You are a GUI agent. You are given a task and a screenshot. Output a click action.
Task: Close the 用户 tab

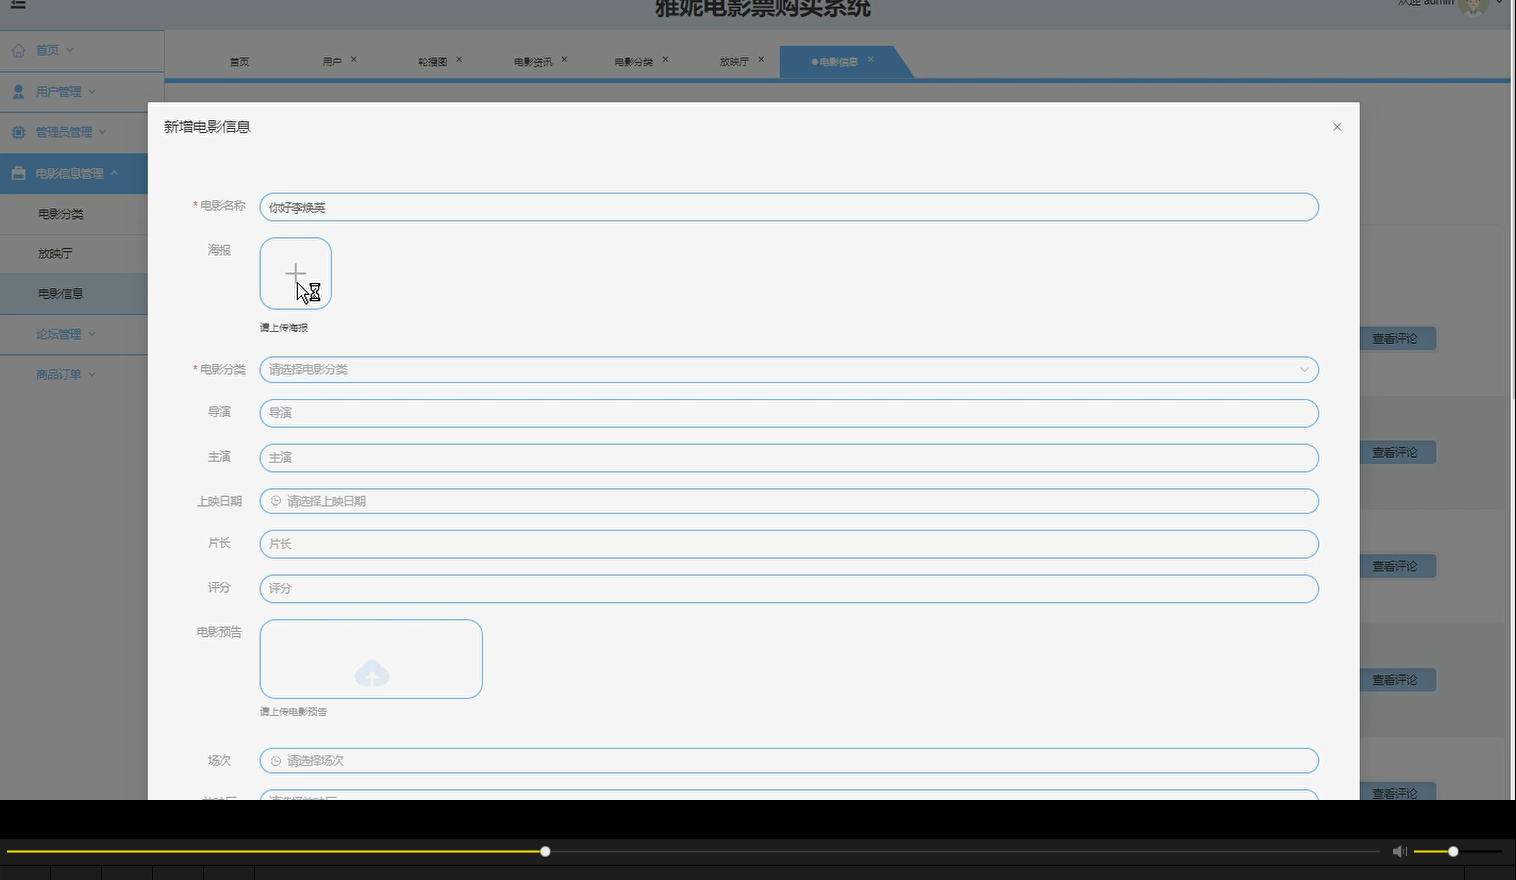[x=354, y=60]
